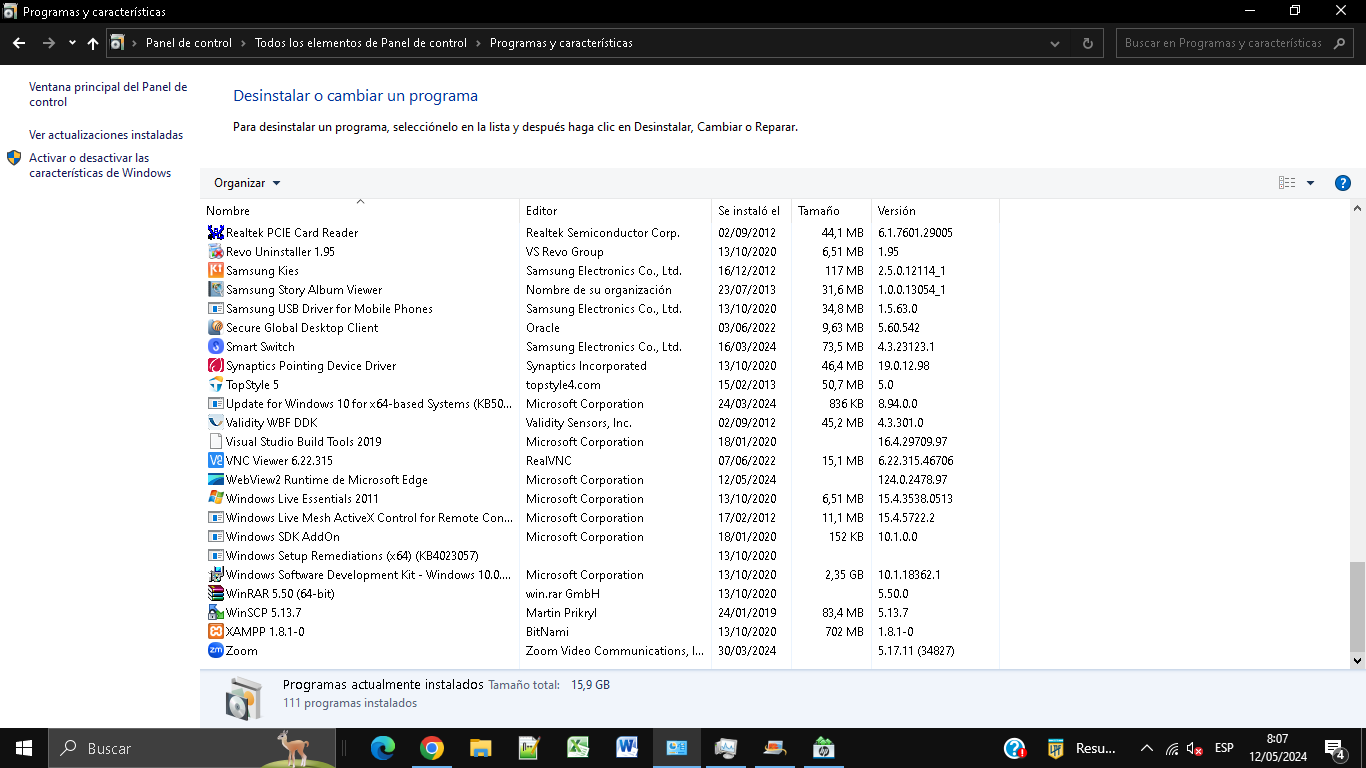This screenshot has height=768, width=1366.
Task: Sort the list by the Editor column
Action: (615, 211)
